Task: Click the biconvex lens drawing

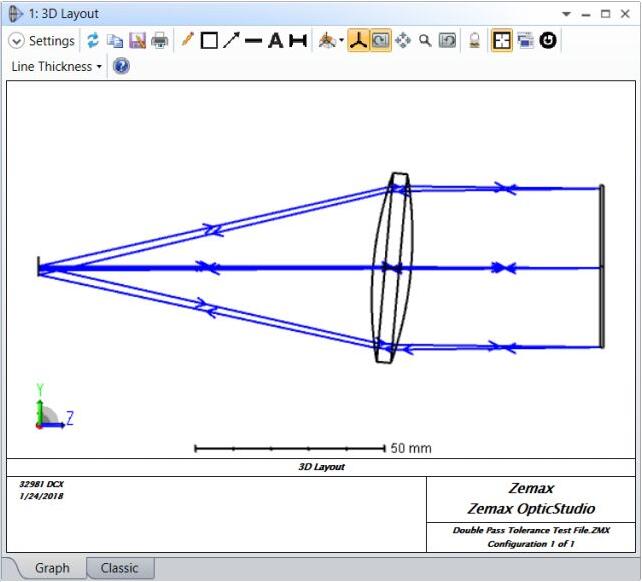Action: click(392, 267)
